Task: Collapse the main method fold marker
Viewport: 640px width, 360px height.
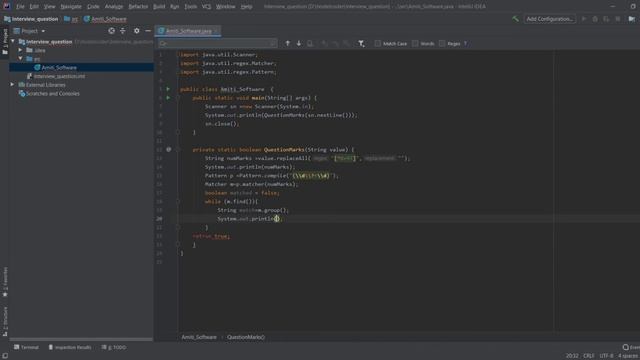Action: [x=178, y=98]
